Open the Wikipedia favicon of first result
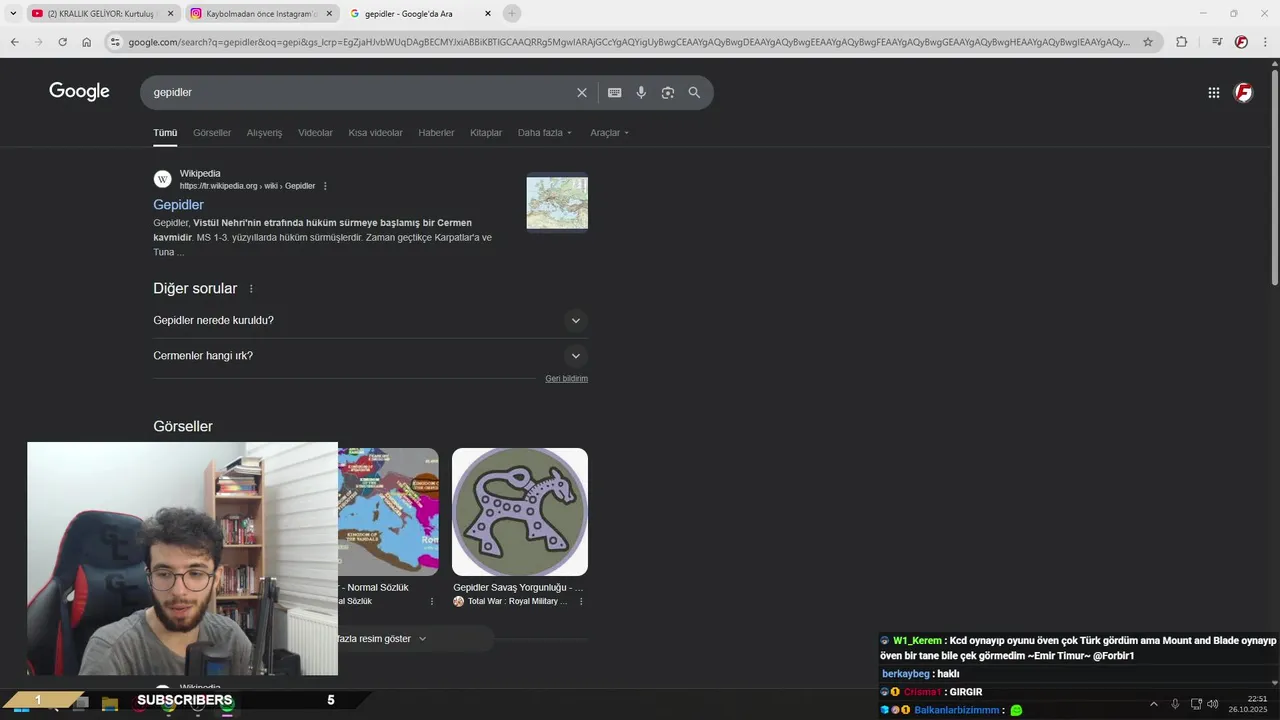Screen dimensions: 1280x720 click(x=162, y=179)
